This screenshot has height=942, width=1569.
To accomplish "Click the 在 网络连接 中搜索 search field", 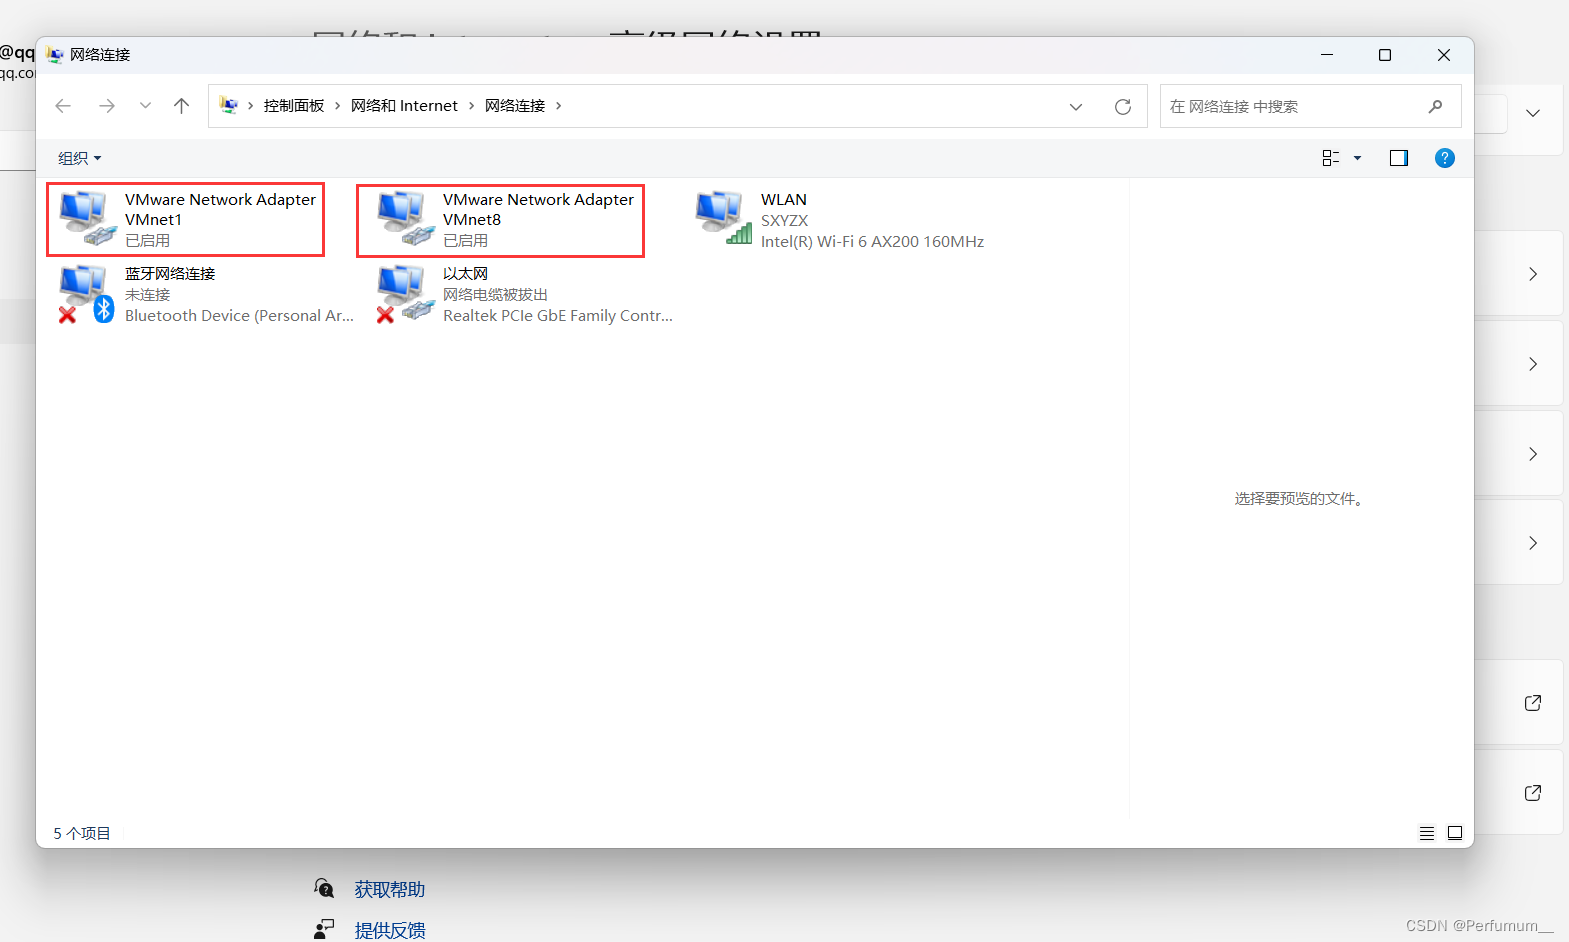I will click(1310, 106).
